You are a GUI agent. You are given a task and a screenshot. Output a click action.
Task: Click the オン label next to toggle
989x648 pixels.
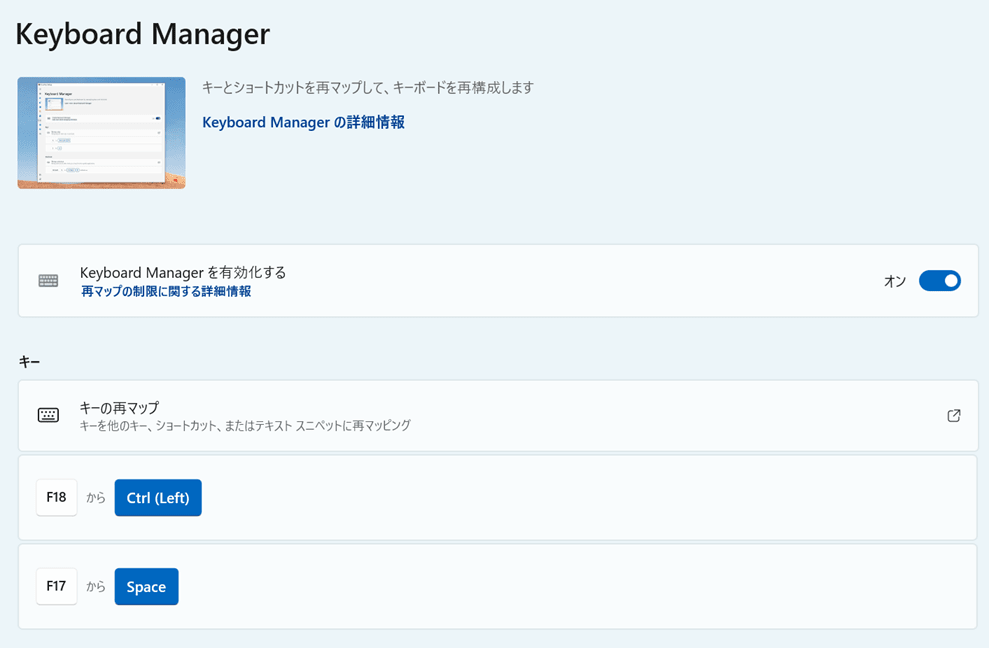pyautogui.click(x=895, y=281)
